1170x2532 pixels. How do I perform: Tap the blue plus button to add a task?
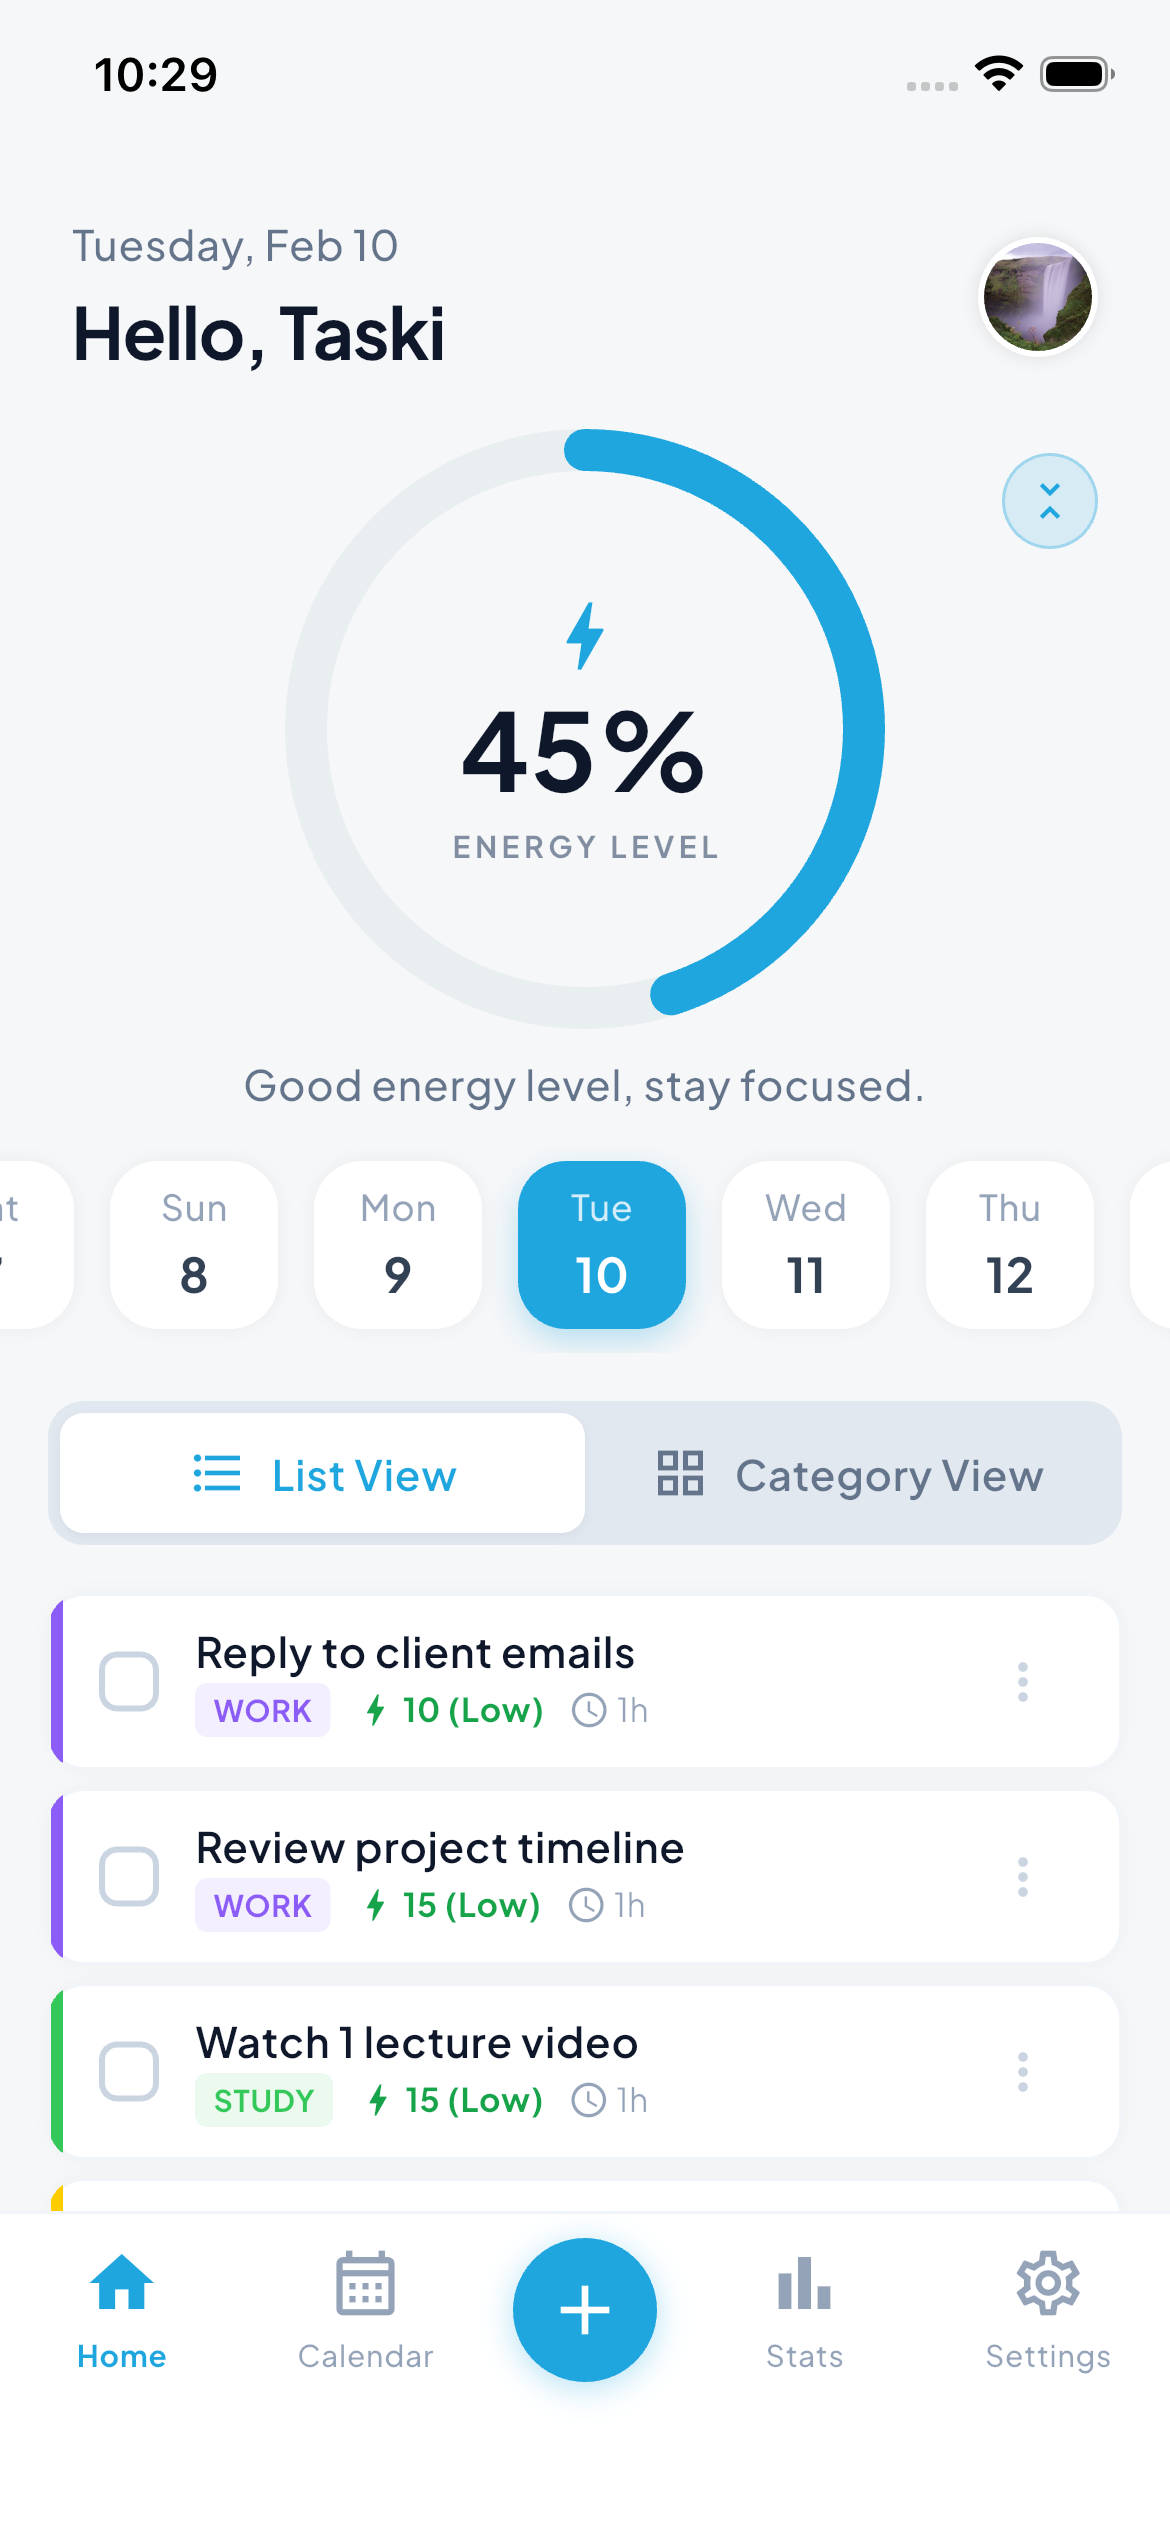coord(585,2310)
